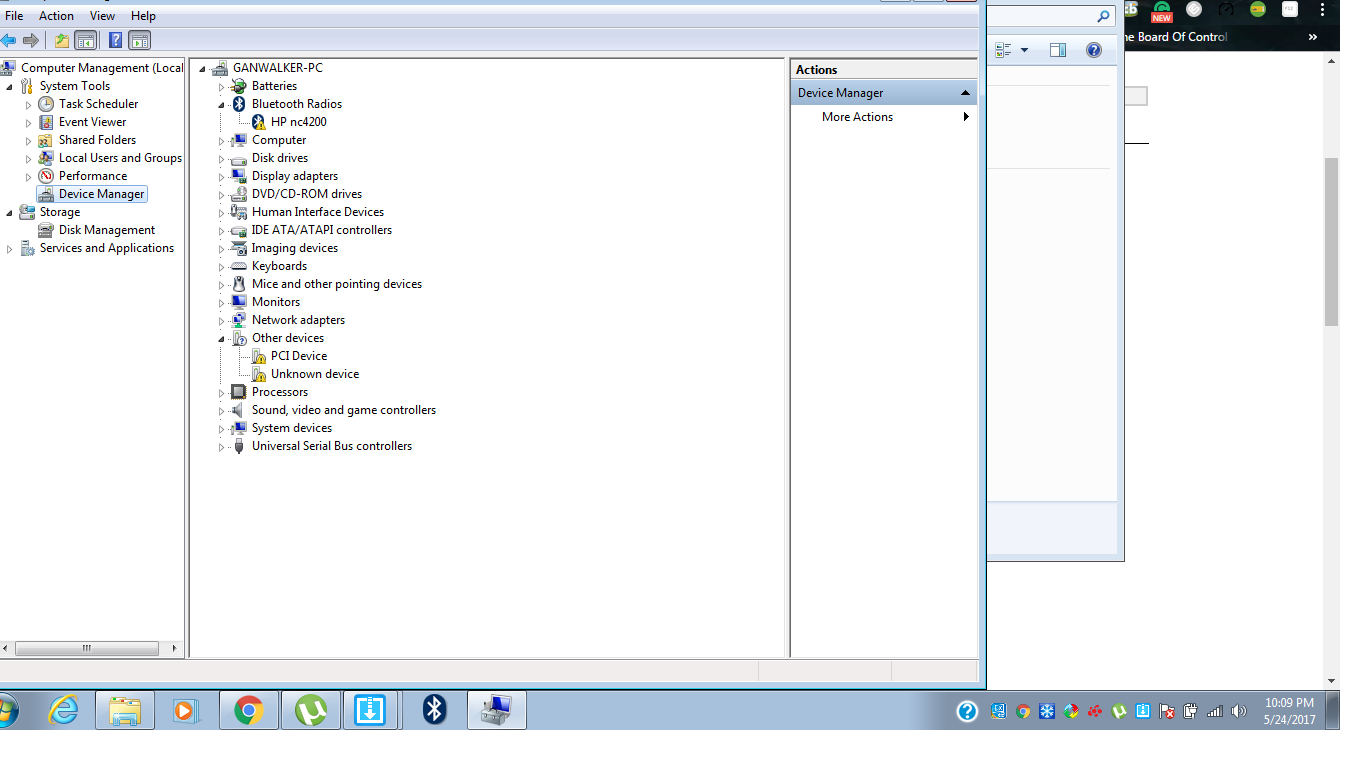1366x768 pixels.
Task: Toggle the Show/Hide Console Tree toolbar button
Action: [x=86, y=40]
